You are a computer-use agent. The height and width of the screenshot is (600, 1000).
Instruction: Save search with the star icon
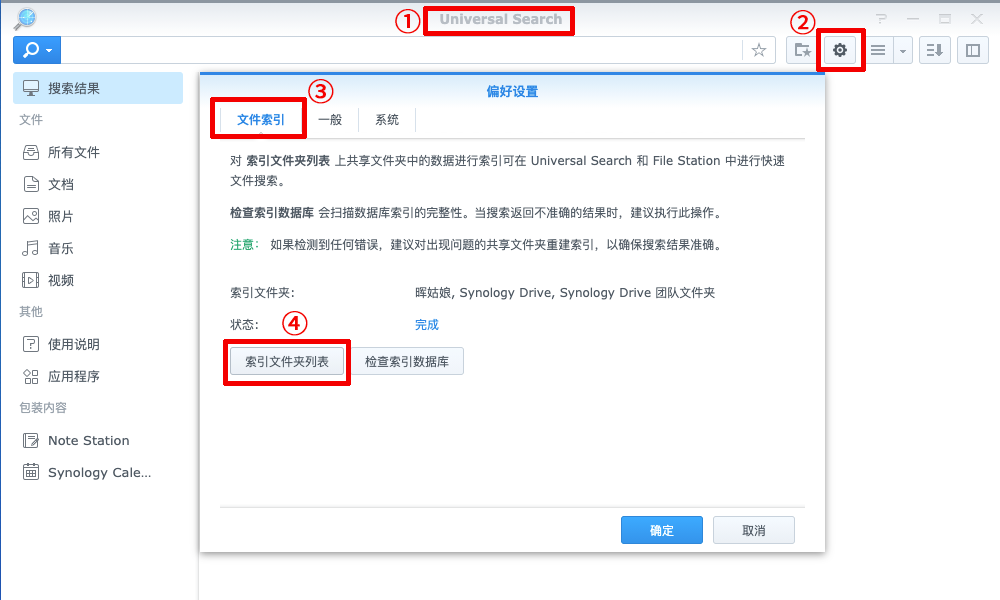click(x=758, y=50)
